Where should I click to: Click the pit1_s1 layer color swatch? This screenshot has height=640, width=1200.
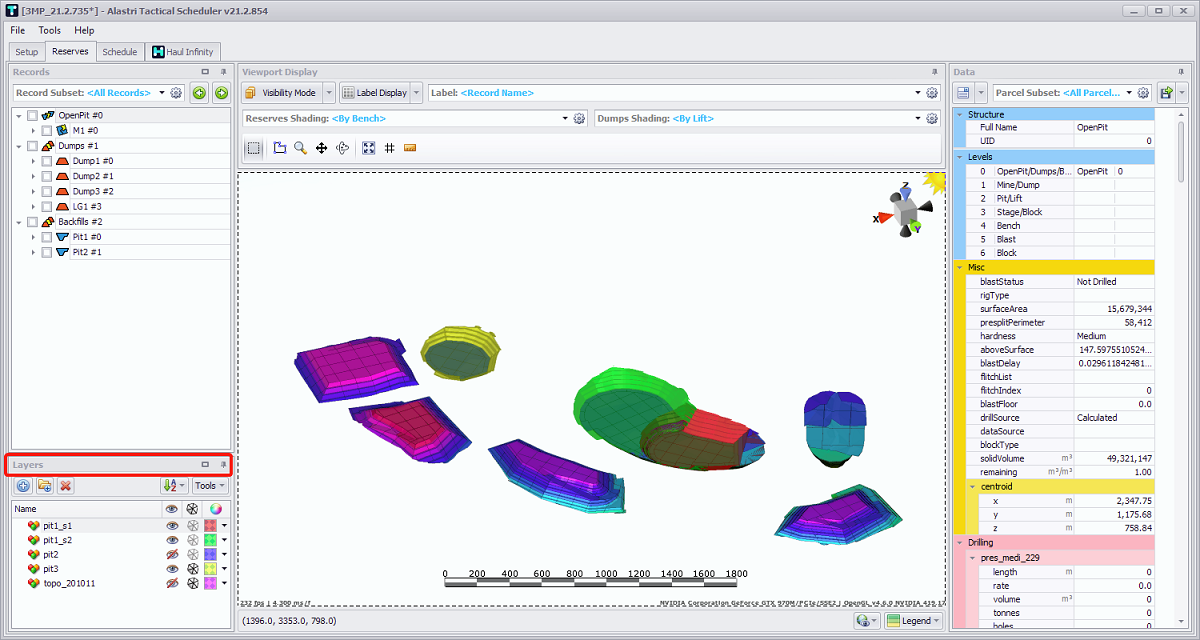pyautogui.click(x=211, y=525)
